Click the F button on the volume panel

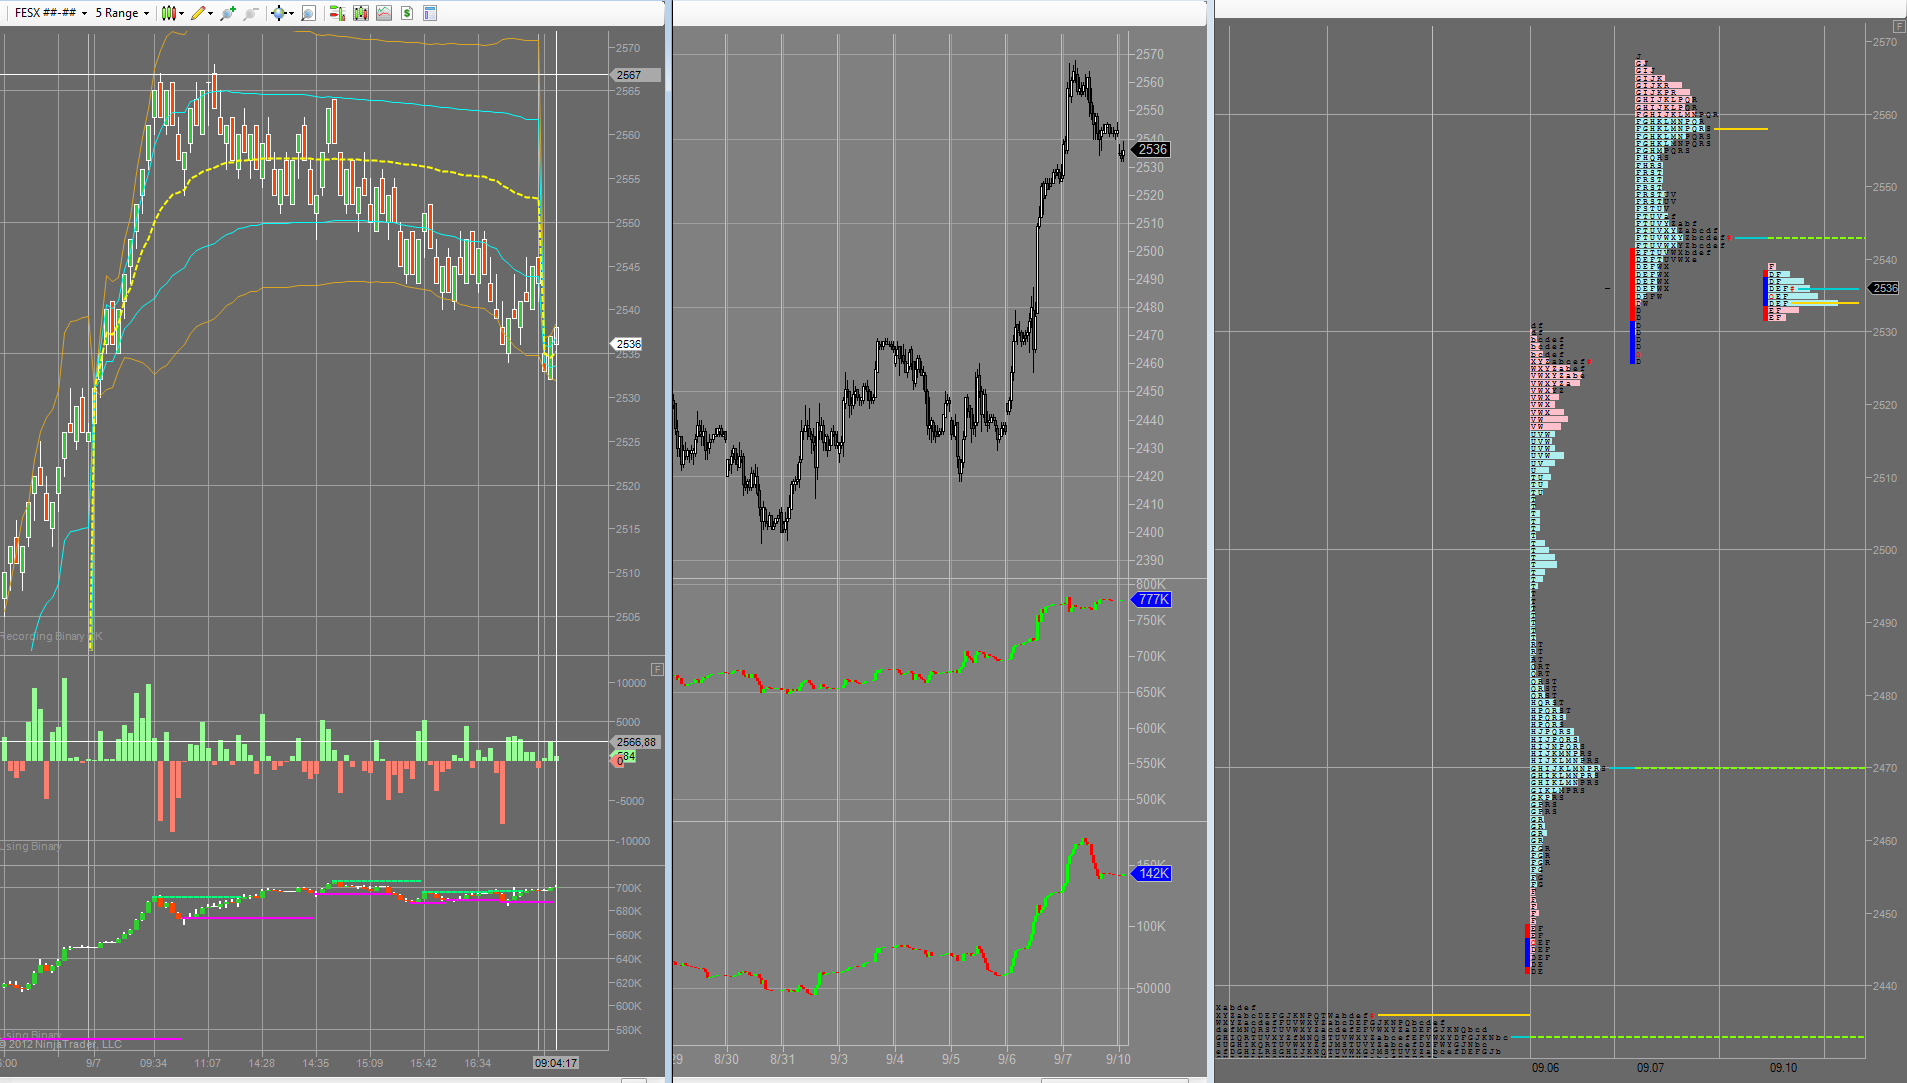[x=657, y=669]
